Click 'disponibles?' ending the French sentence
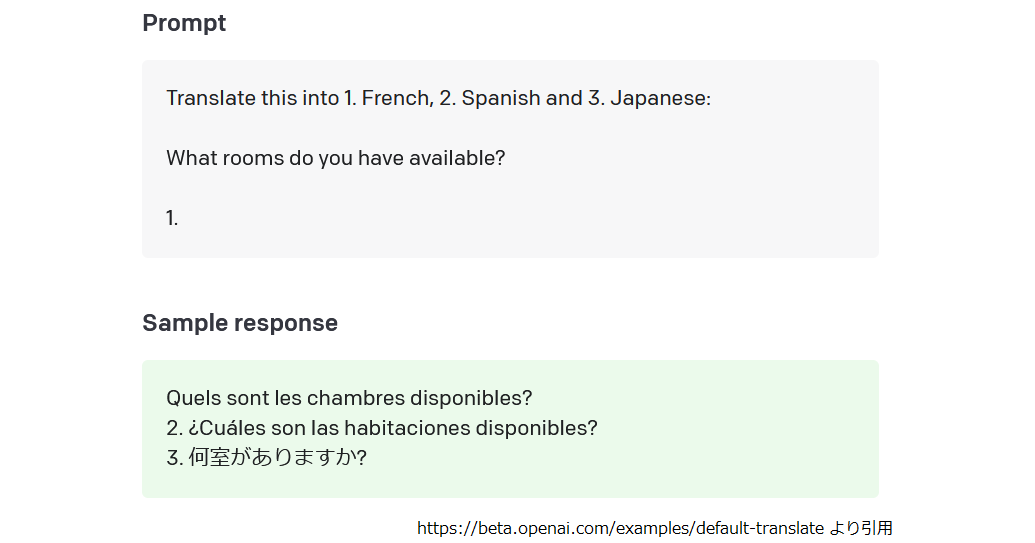Image resolution: width=1035 pixels, height=543 pixels. 471,398
